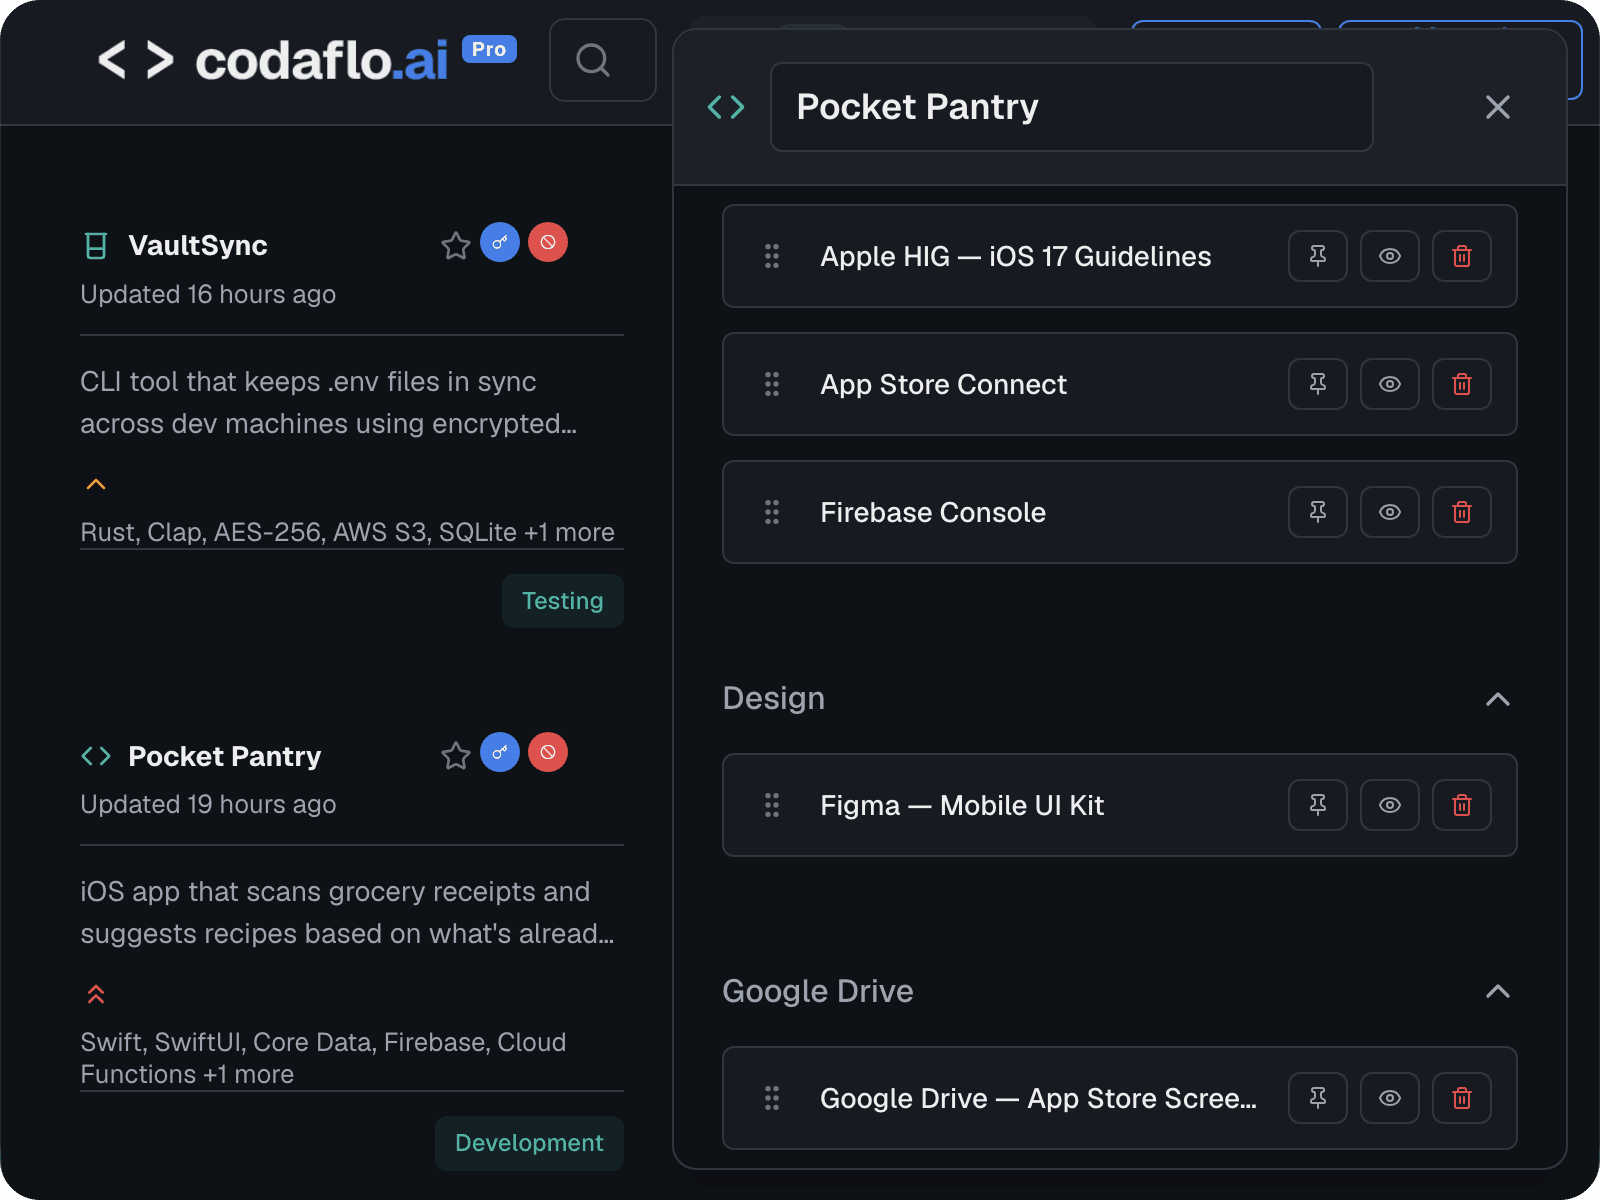
Task: Toggle visibility of Google Drive App Store link
Action: (1389, 1098)
